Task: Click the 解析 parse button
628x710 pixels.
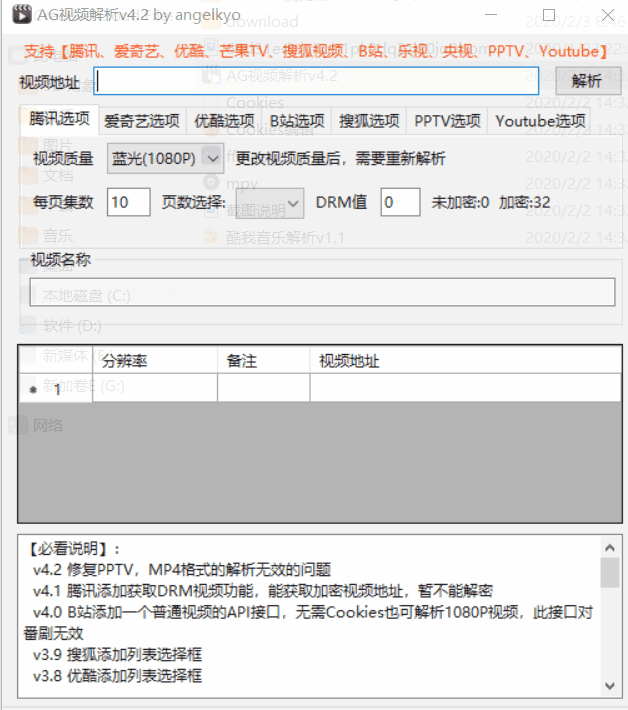Action: pyautogui.click(x=588, y=81)
